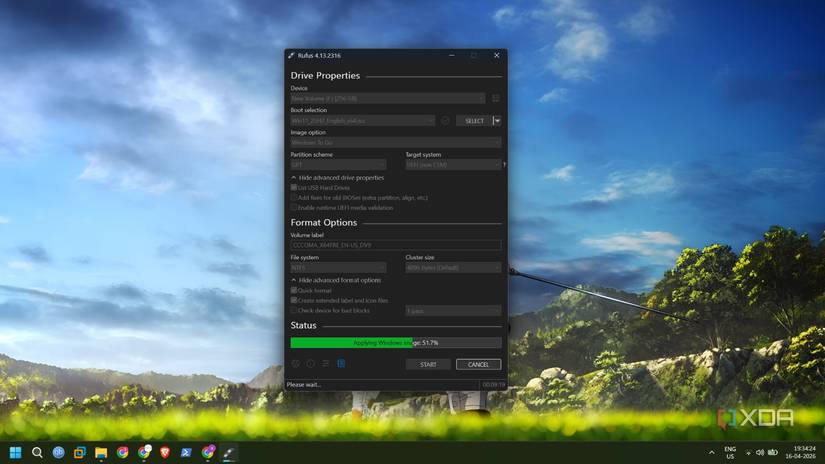The image size is (825, 464).
Task: Open the File system dropdown
Action: pos(338,268)
